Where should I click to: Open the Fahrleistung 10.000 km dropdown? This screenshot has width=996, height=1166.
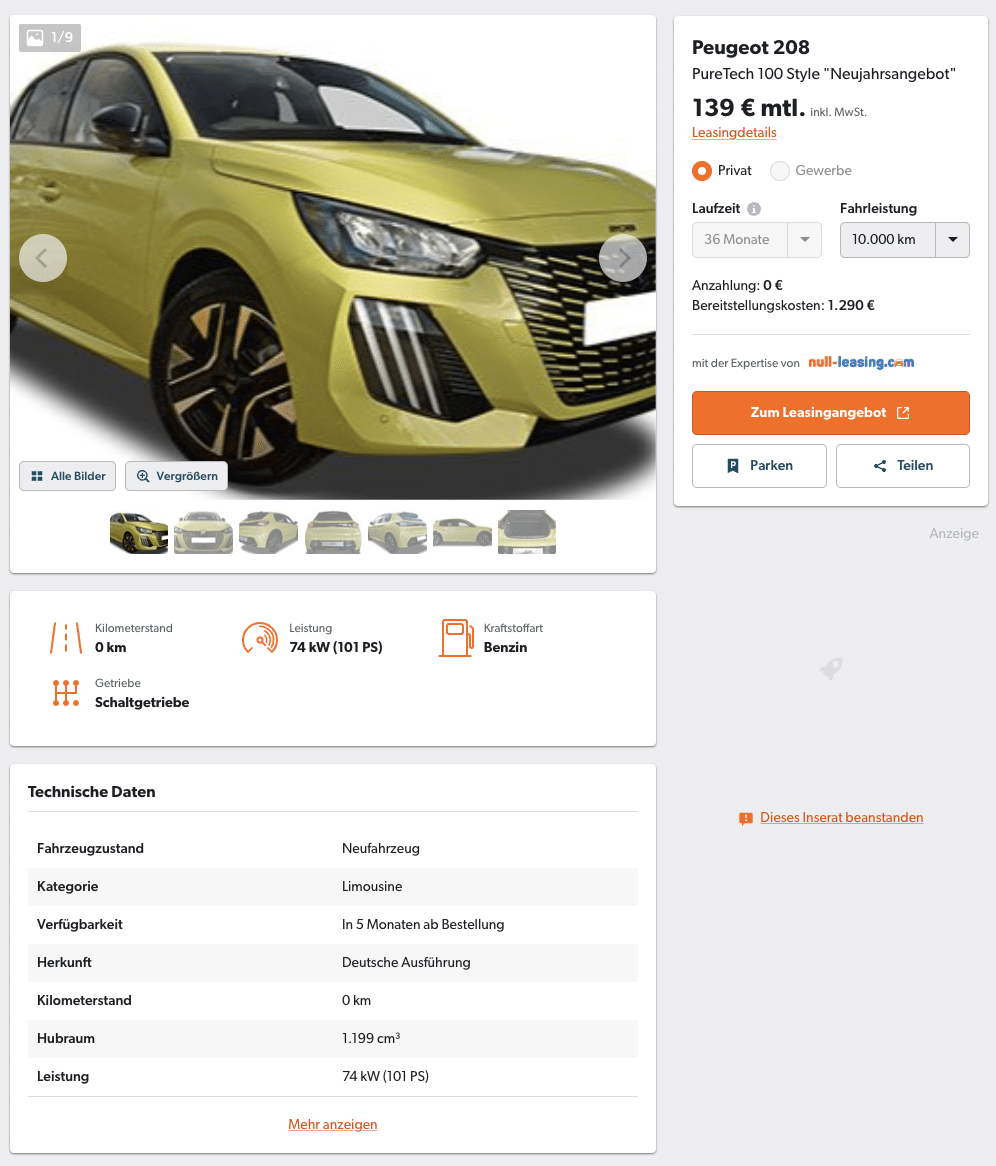click(x=905, y=240)
